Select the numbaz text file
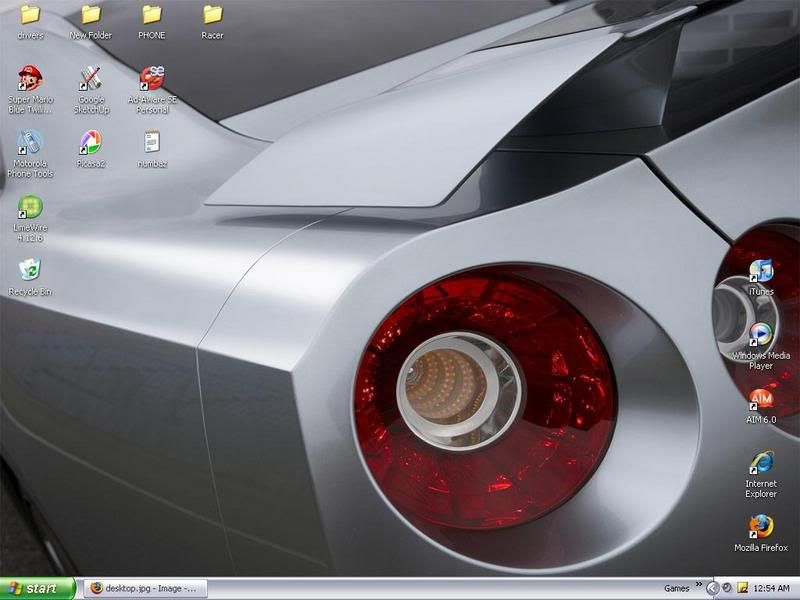 click(x=152, y=143)
